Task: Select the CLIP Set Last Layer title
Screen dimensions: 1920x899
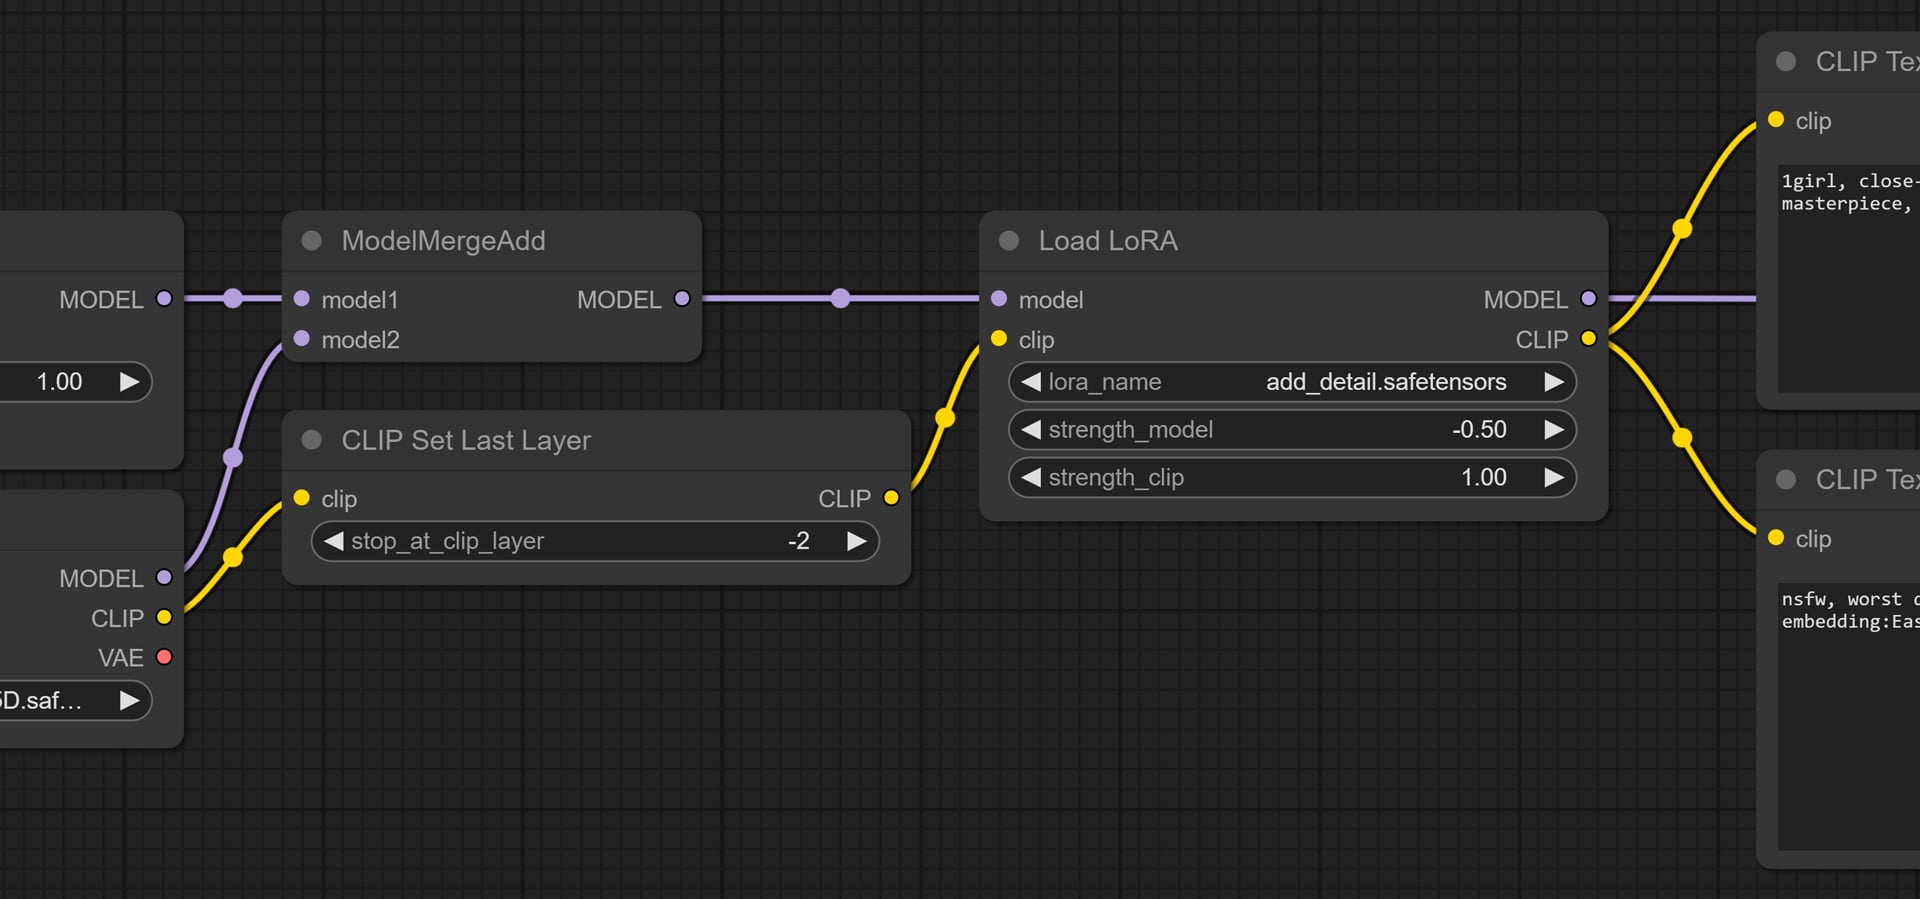Action: click(466, 440)
